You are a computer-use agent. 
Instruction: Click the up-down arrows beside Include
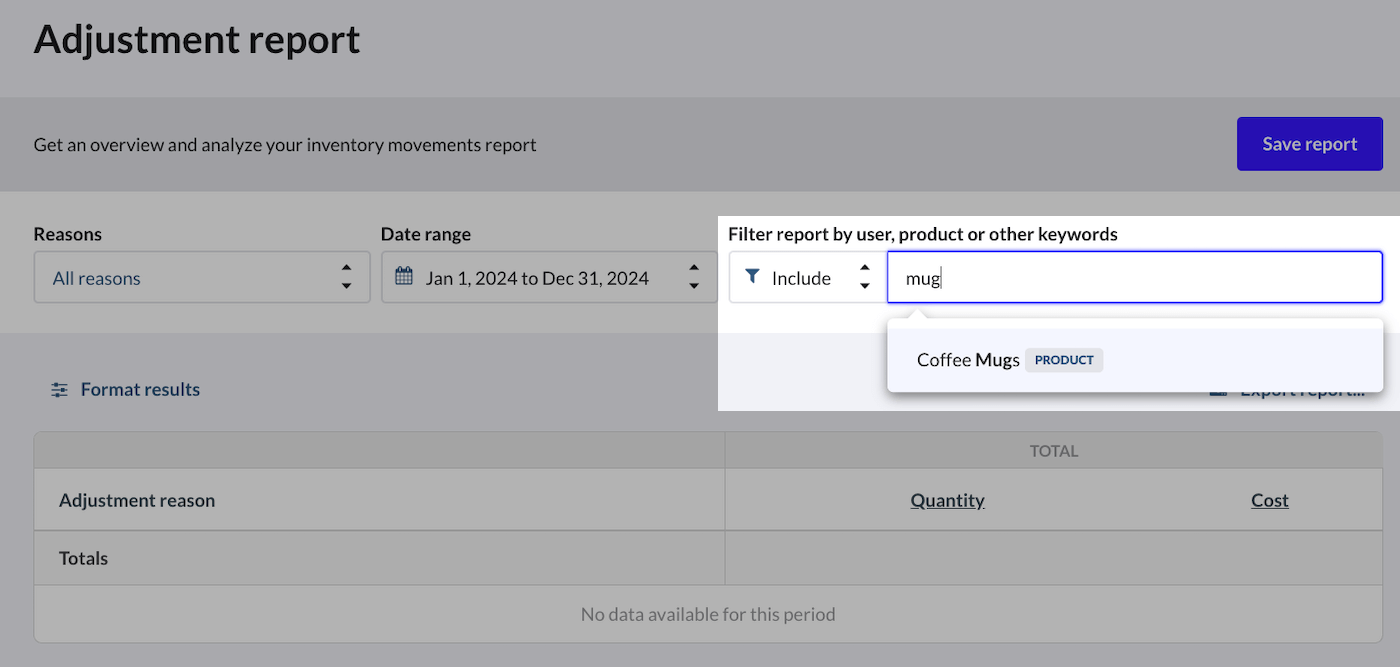point(865,278)
